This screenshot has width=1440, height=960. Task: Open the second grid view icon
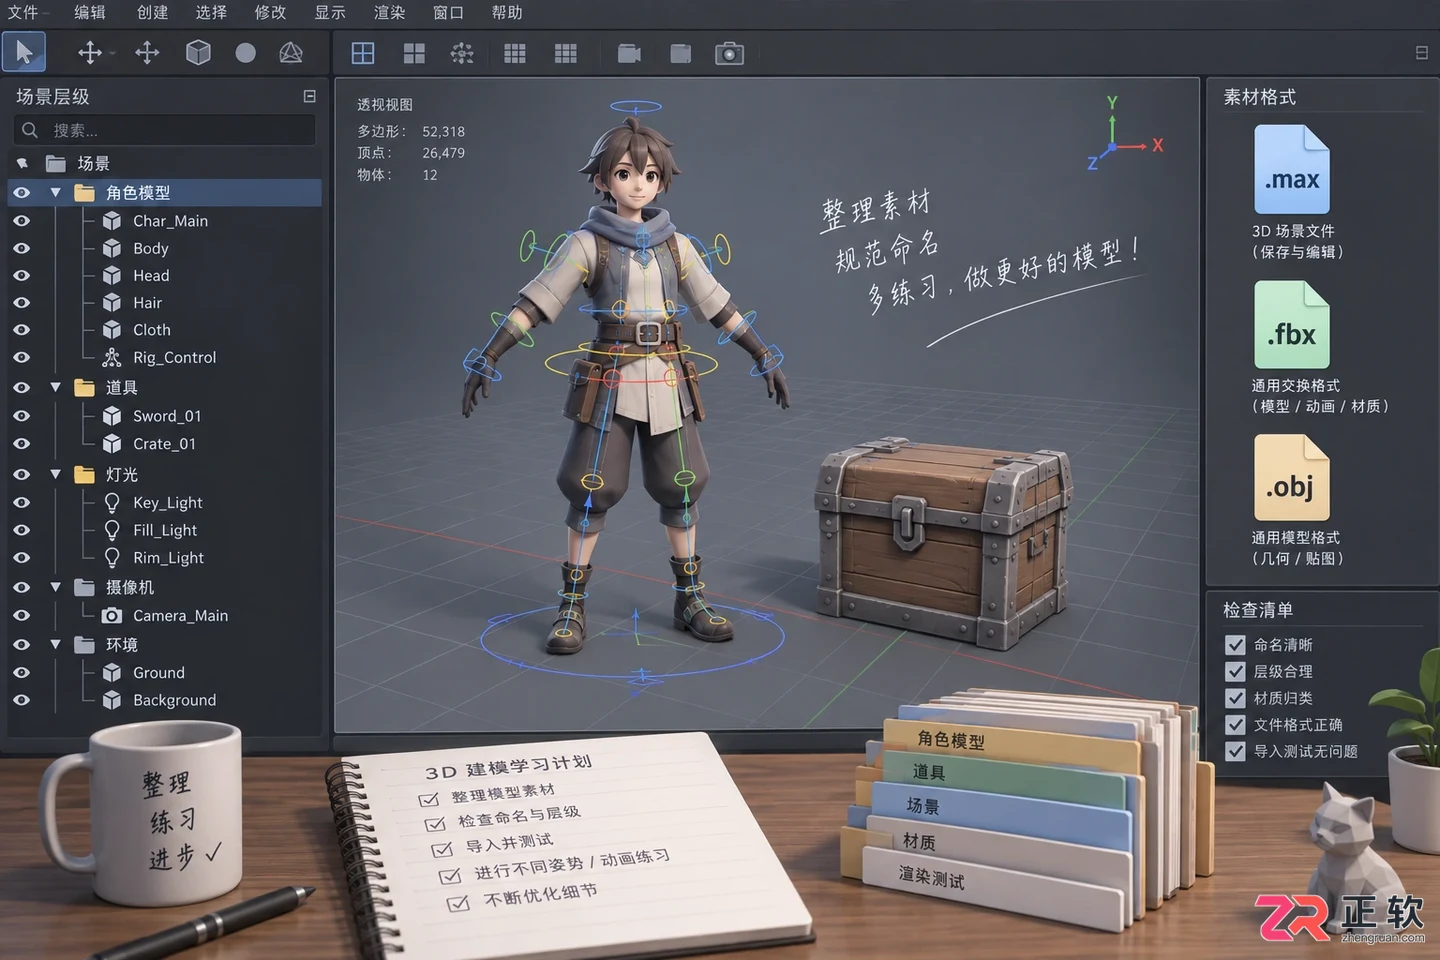[x=566, y=53]
